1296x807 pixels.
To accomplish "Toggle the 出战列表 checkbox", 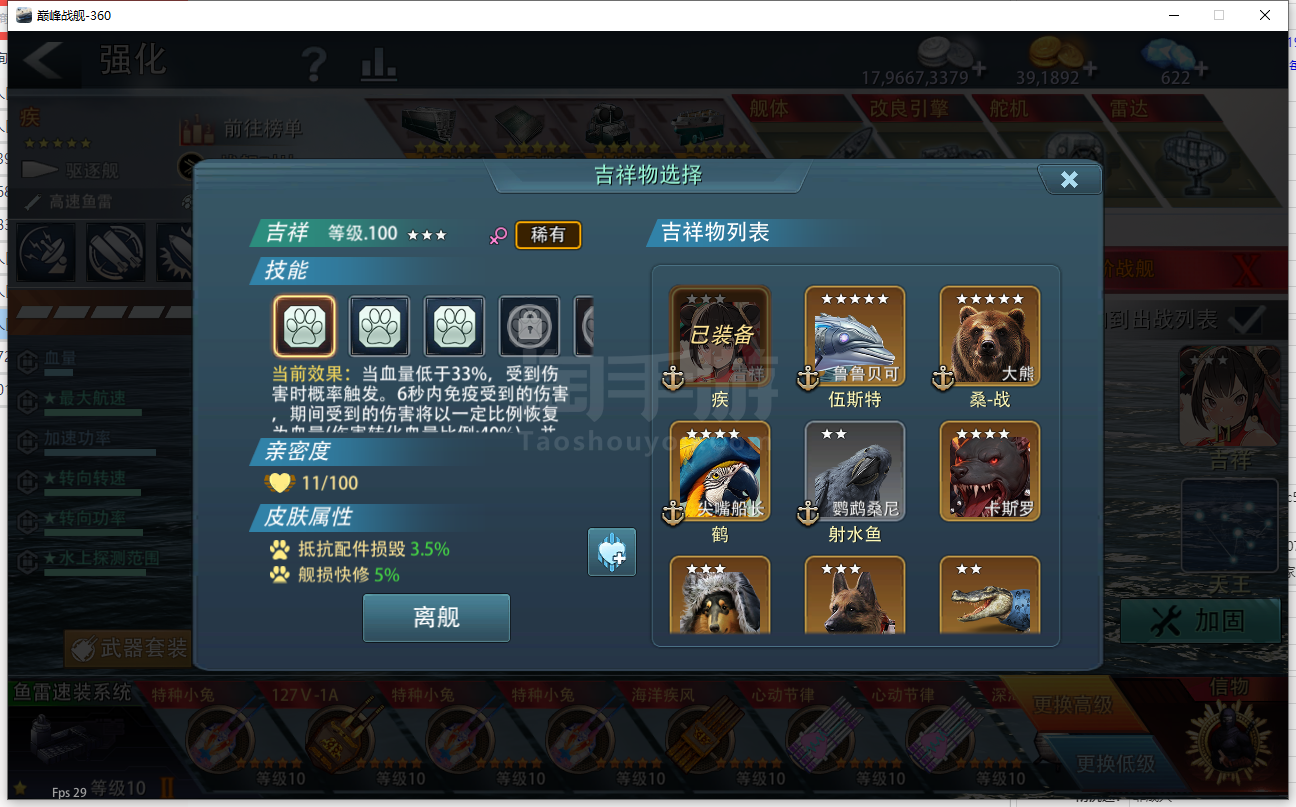I will [1246, 319].
